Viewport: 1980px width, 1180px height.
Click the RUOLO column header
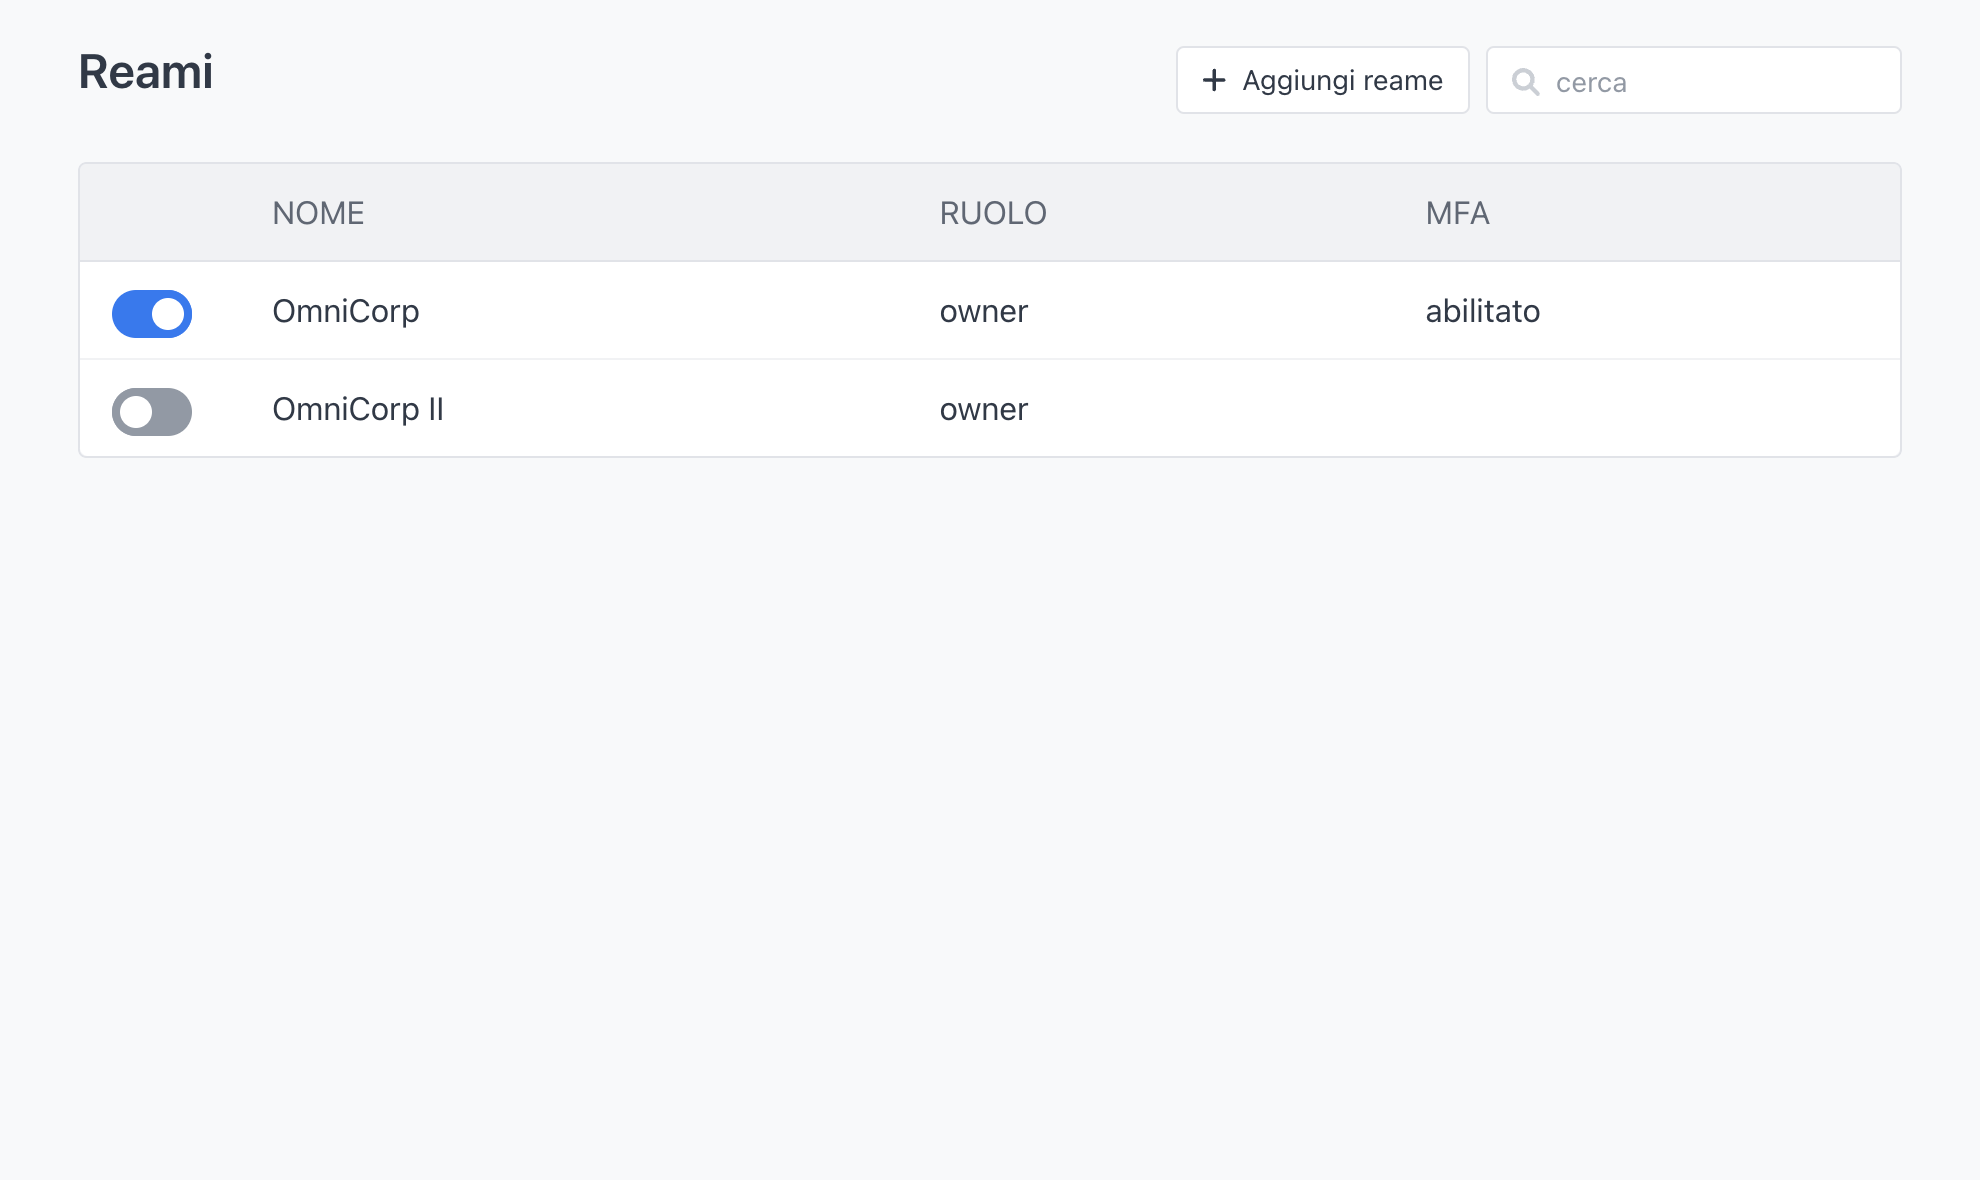tap(992, 213)
